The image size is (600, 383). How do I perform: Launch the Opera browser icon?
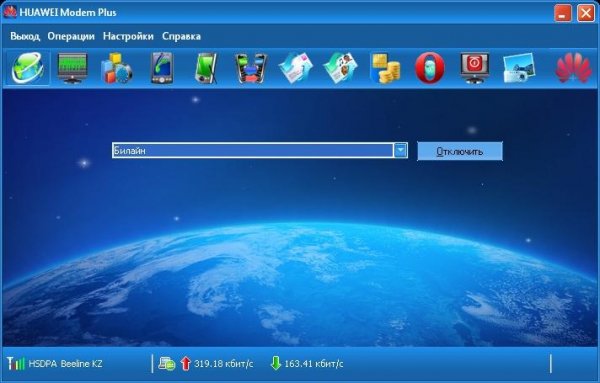[430, 68]
